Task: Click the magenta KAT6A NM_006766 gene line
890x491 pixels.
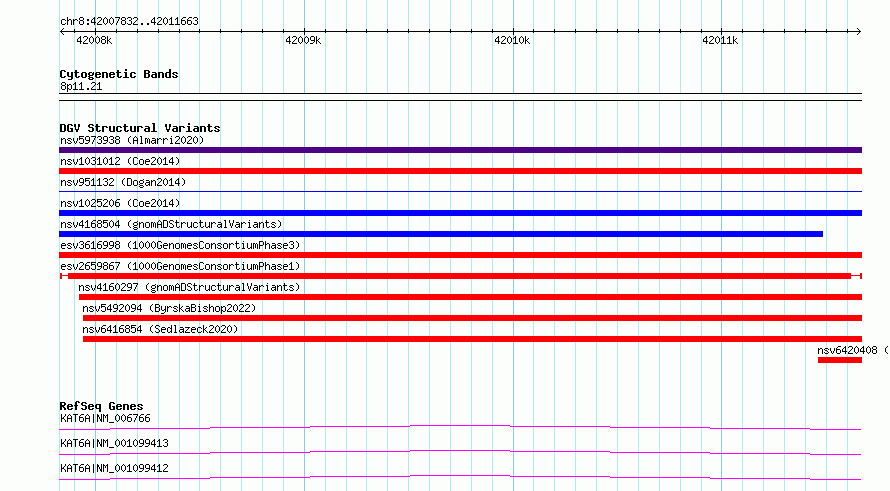Action: 460,427
